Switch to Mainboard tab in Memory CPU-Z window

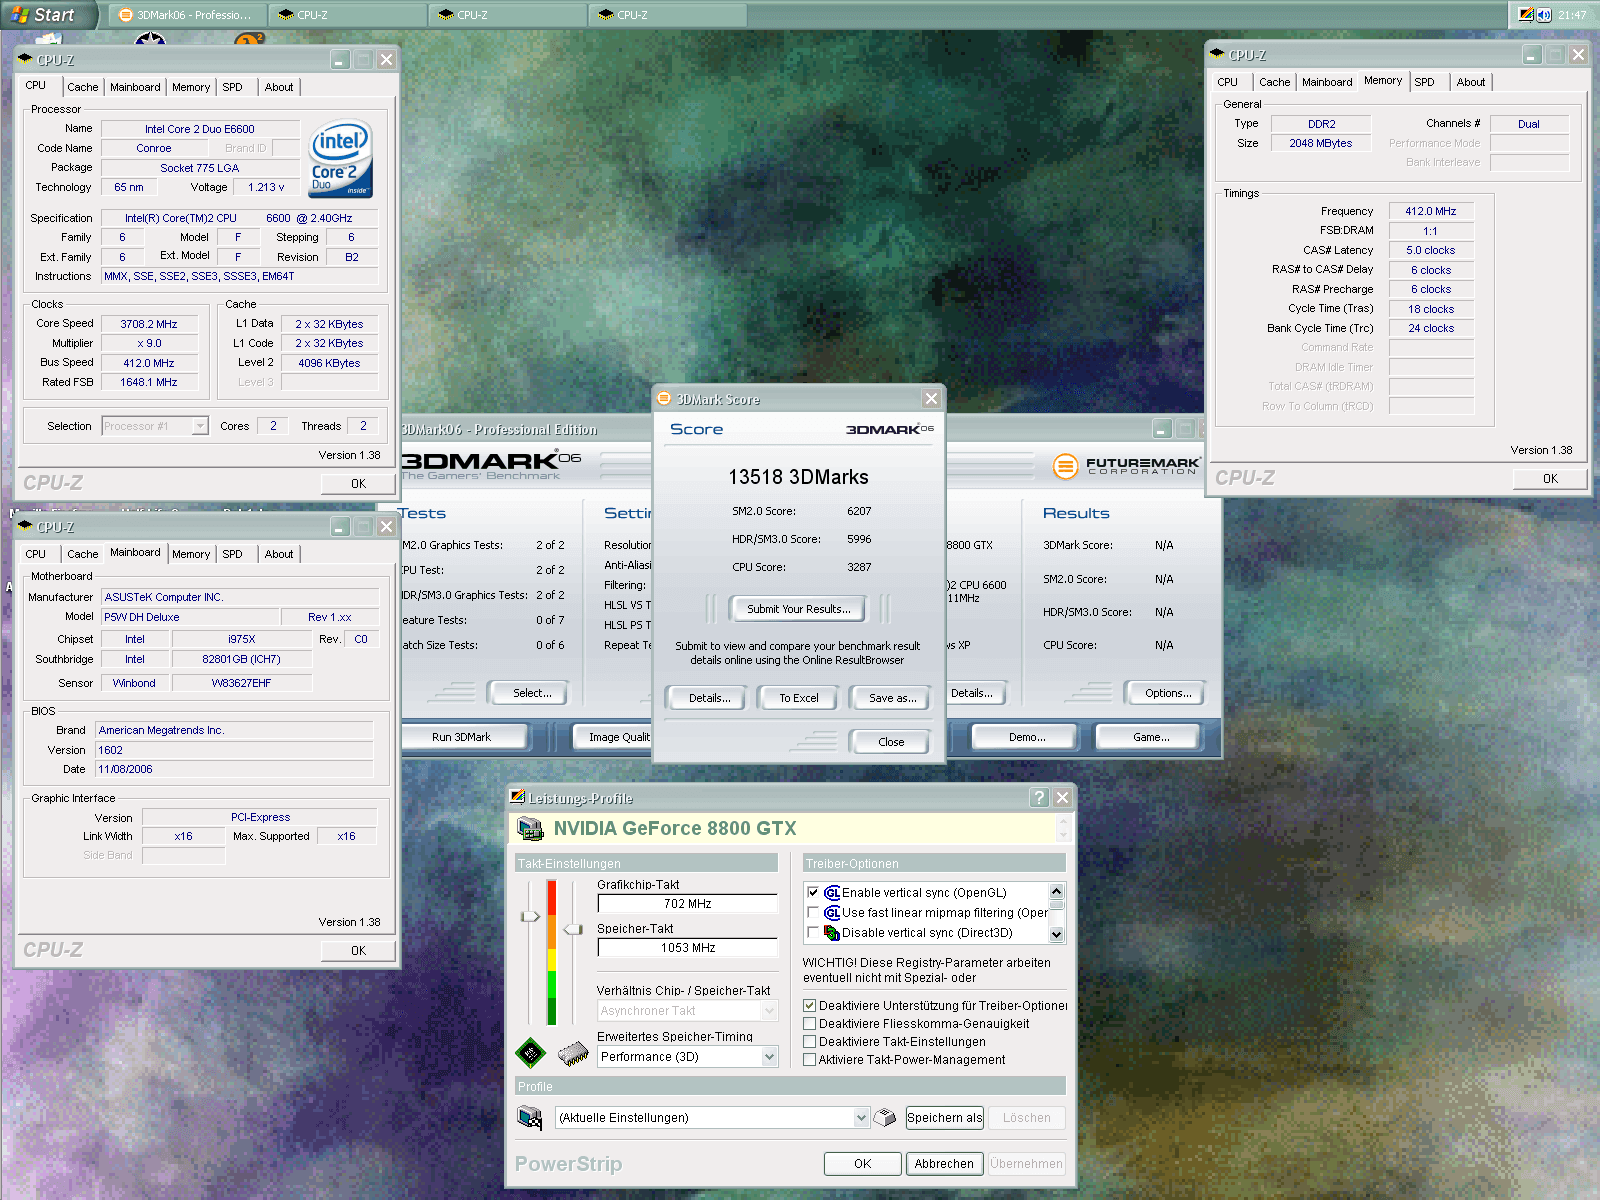click(1327, 82)
